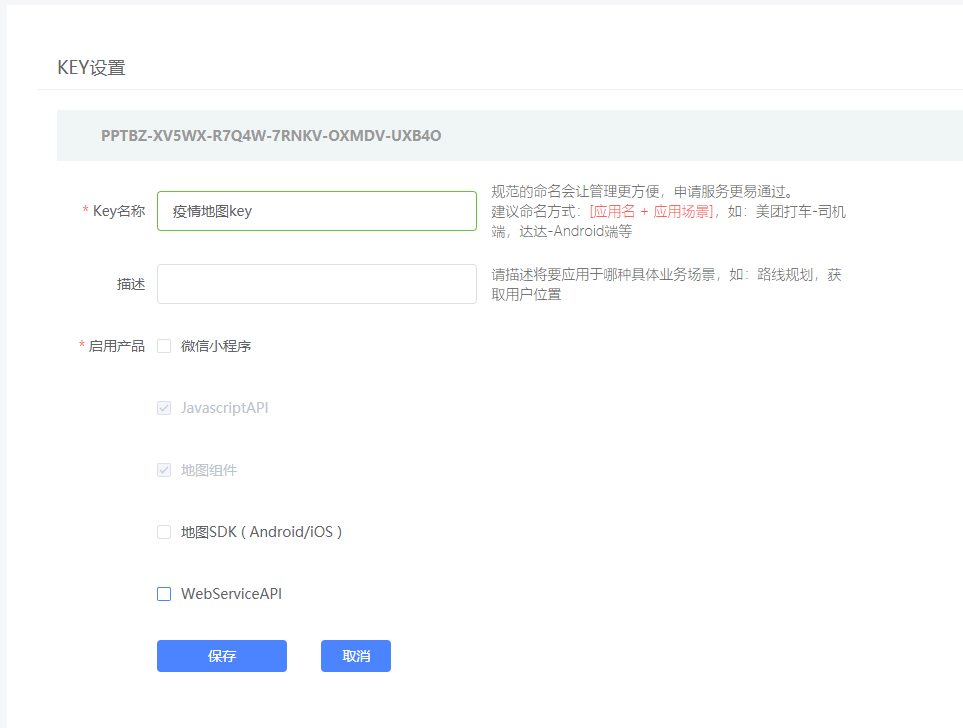The height and width of the screenshot is (728, 963).
Task: Check the 地图SDK（Android/iOS）checkbox
Action: [164, 531]
